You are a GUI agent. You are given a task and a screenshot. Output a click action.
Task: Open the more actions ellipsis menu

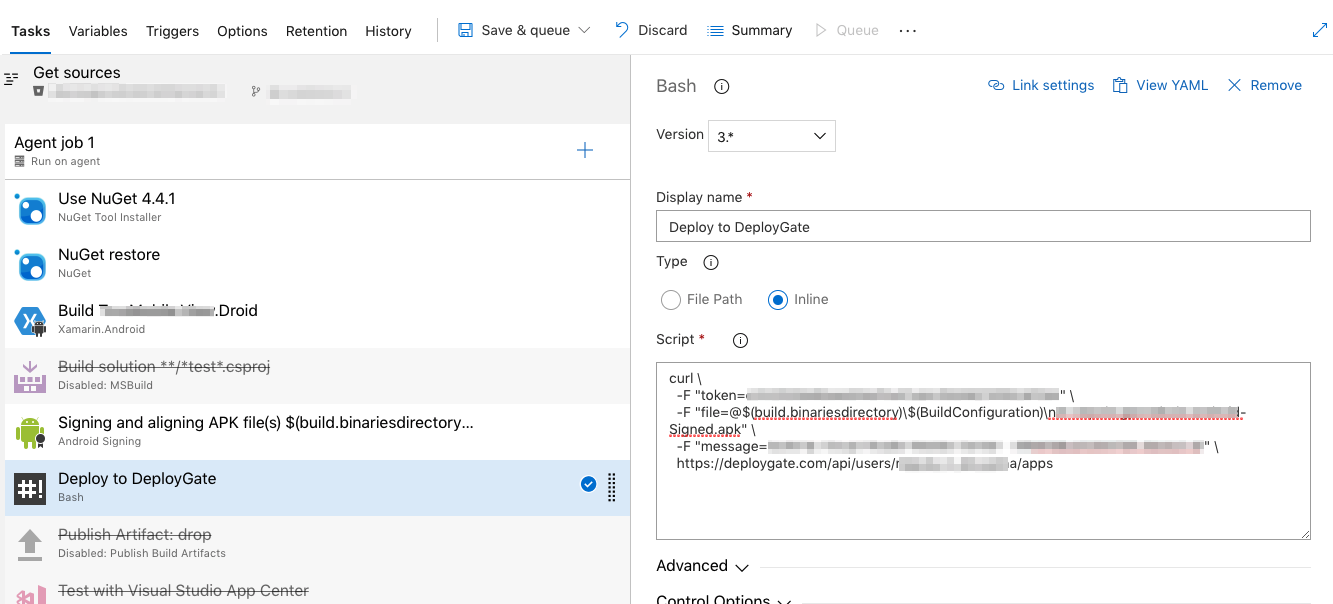pos(907,31)
